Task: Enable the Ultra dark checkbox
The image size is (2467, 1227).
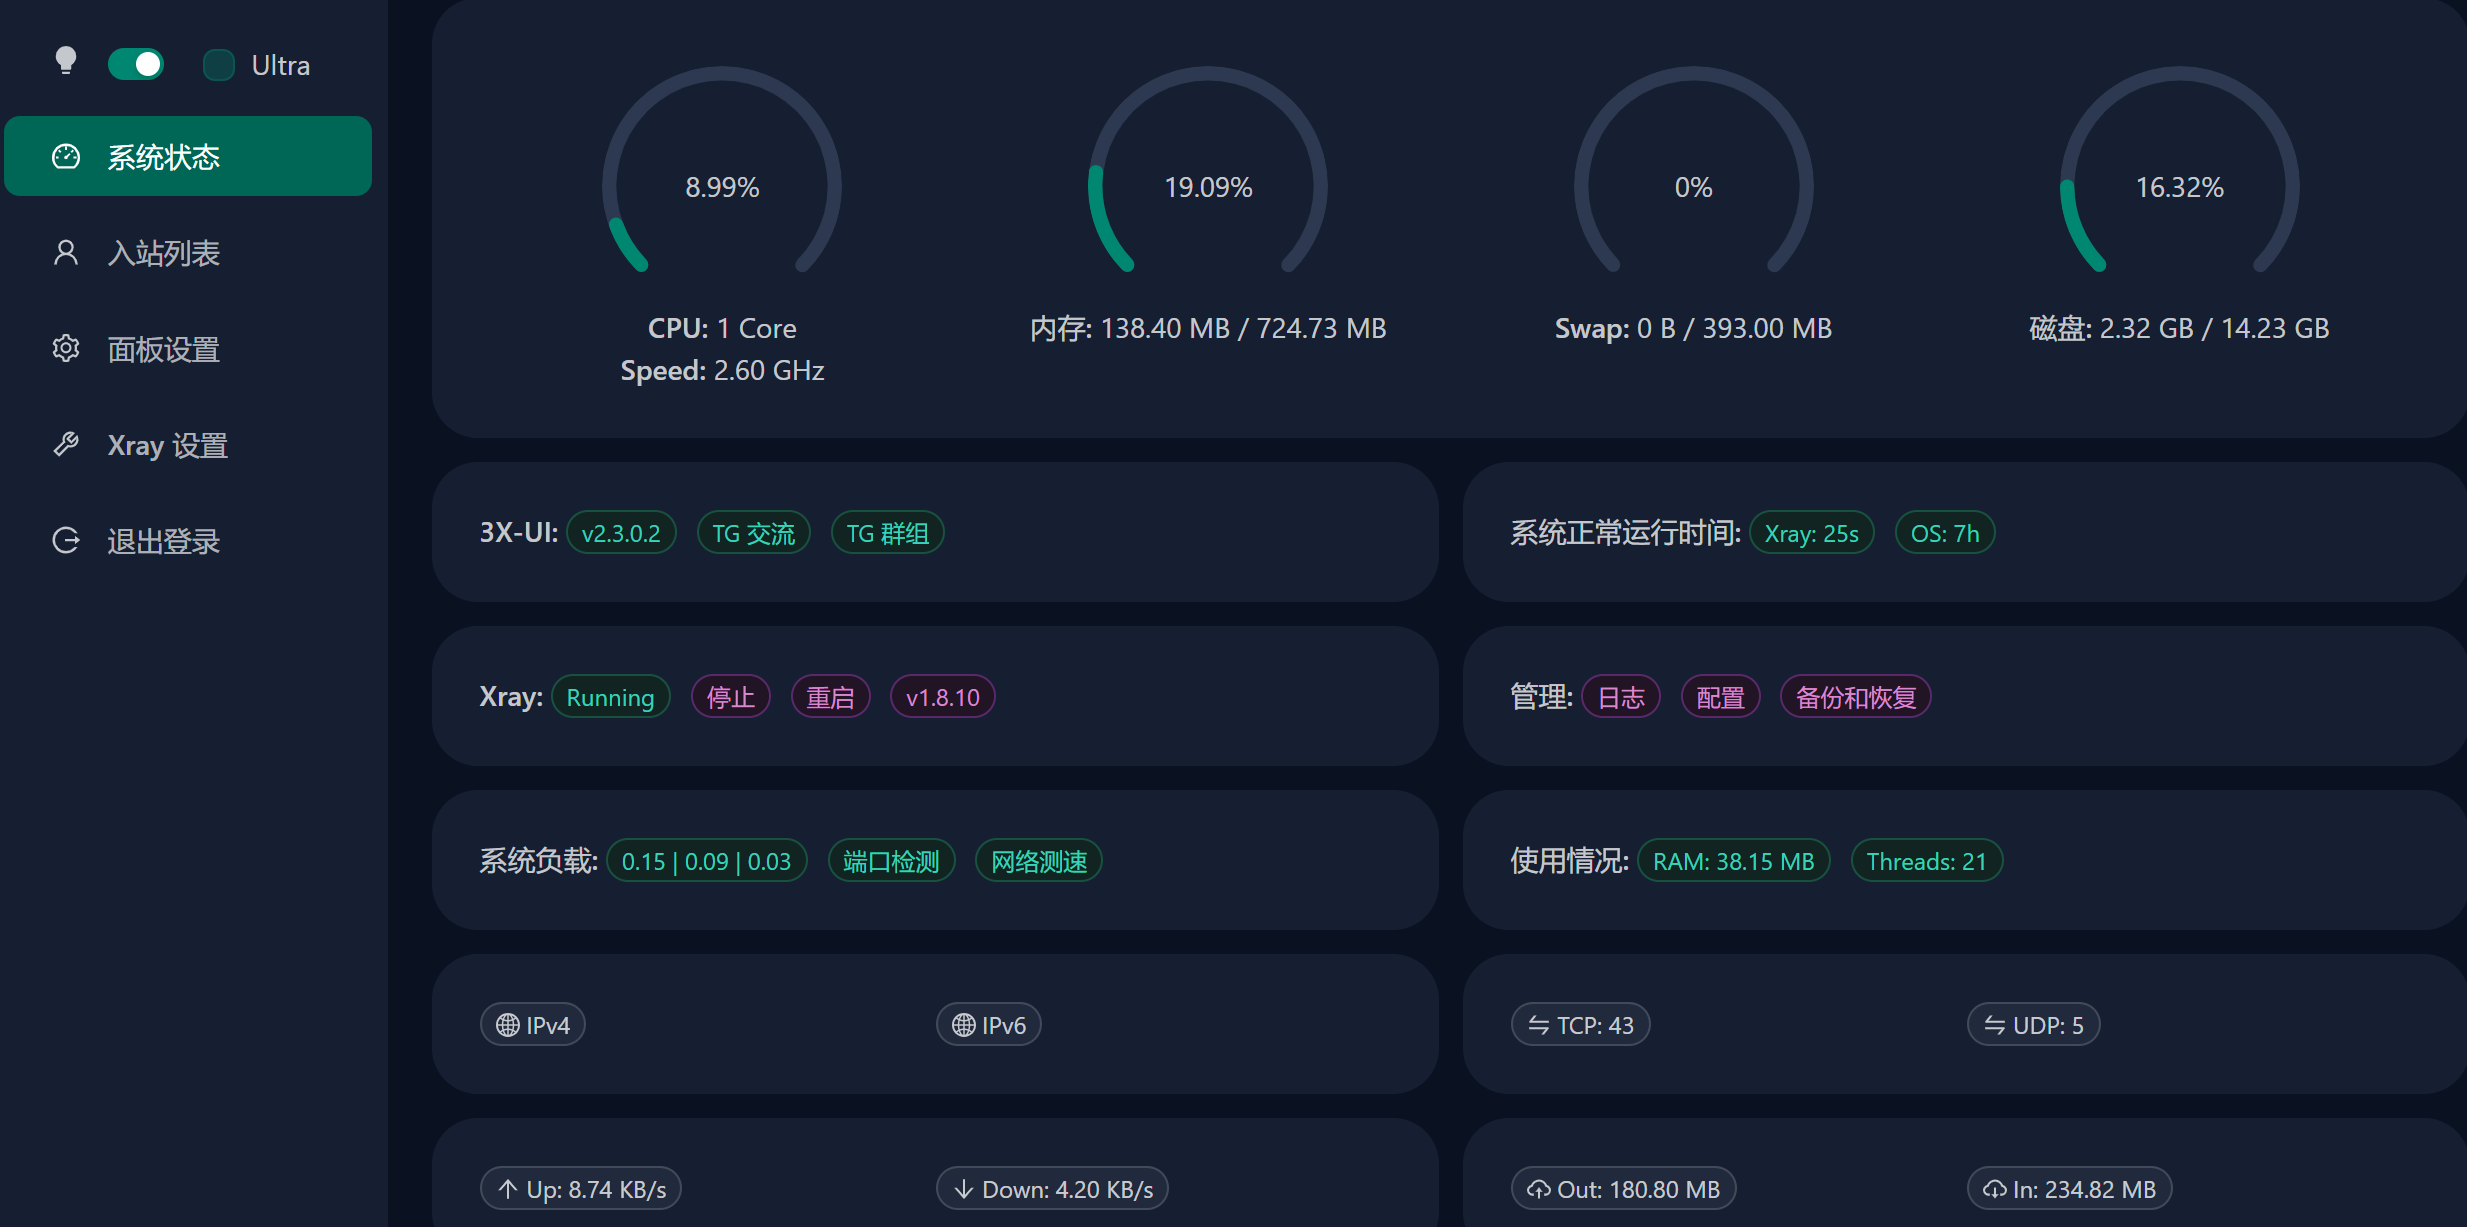Action: click(218, 65)
